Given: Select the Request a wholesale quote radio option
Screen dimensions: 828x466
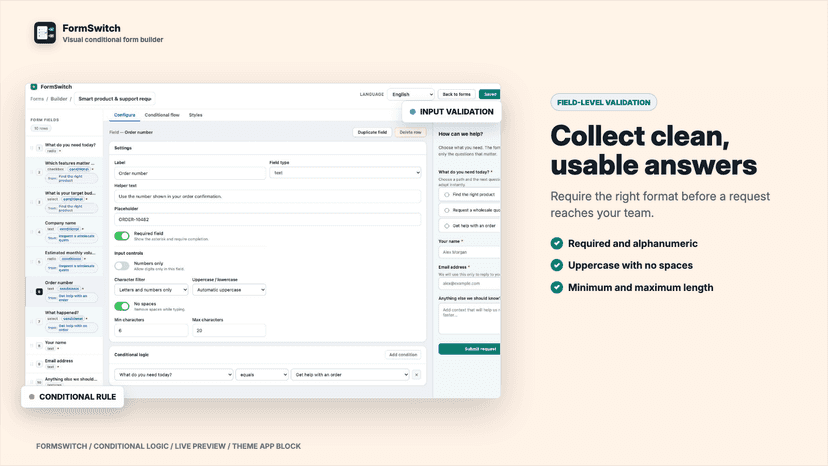Looking at the screenshot, I should click(447, 210).
